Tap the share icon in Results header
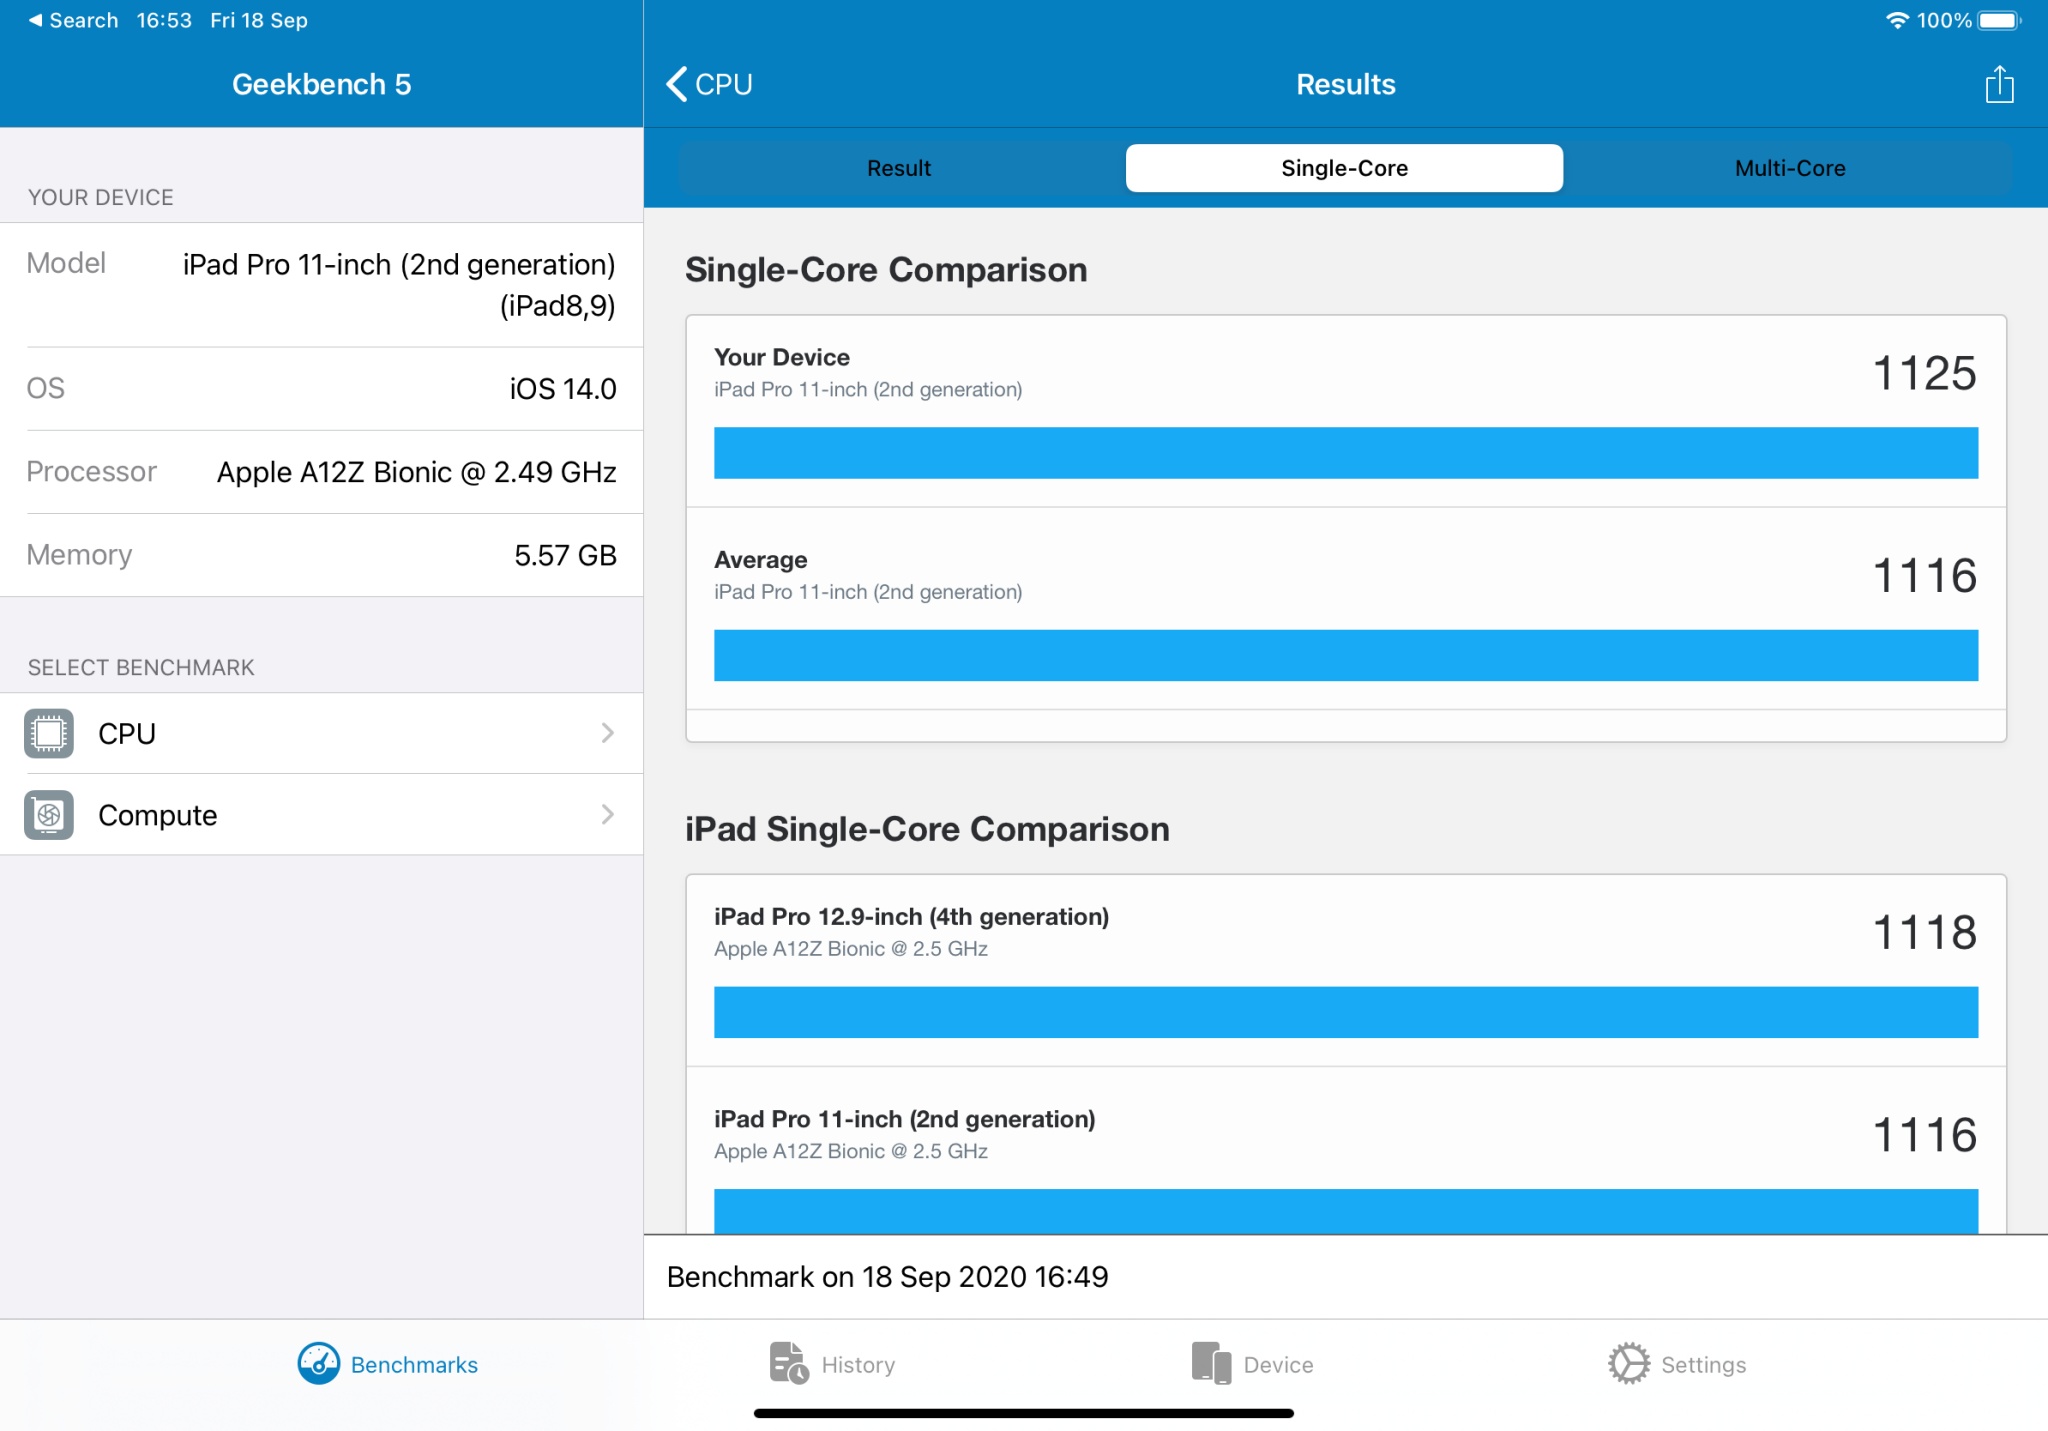This screenshot has width=2048, height=1431. 1998,84
